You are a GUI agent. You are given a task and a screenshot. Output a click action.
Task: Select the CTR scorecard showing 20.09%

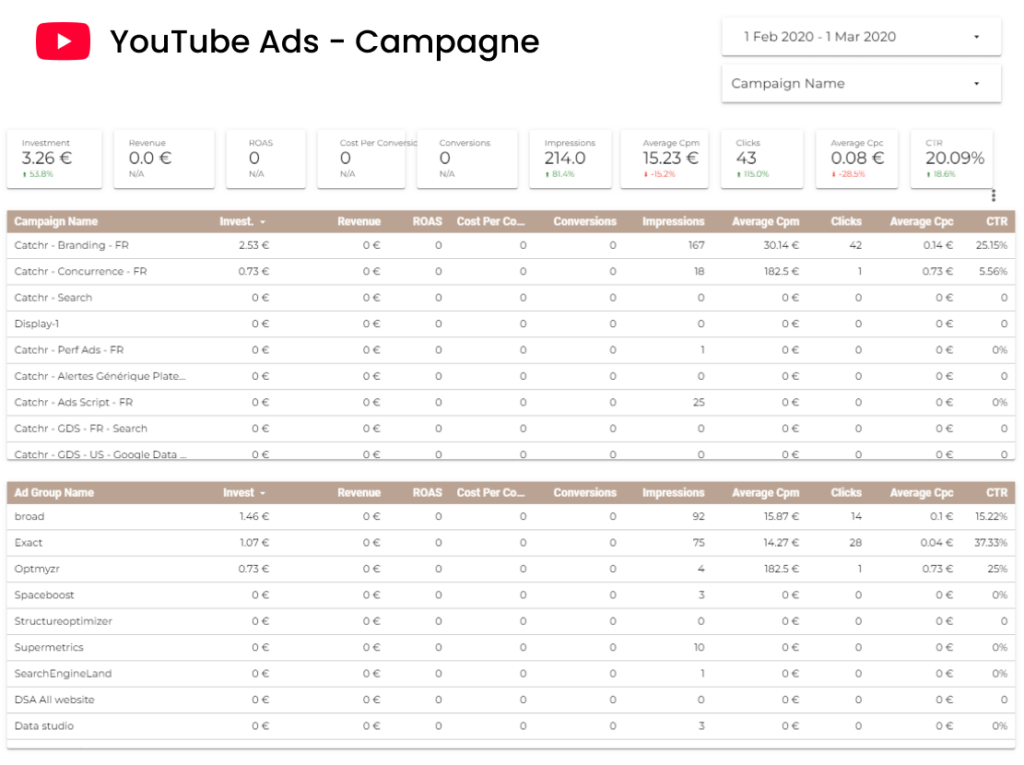[952, 158]
